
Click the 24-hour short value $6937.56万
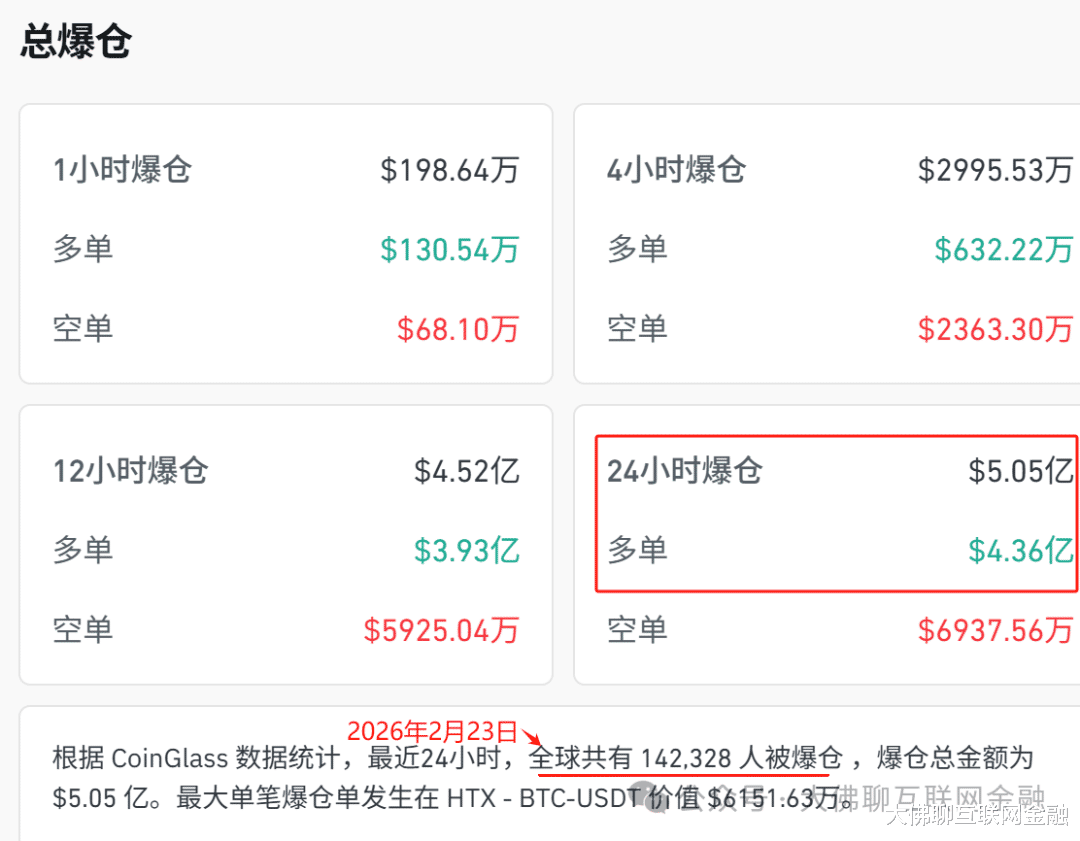pos(995,630)
